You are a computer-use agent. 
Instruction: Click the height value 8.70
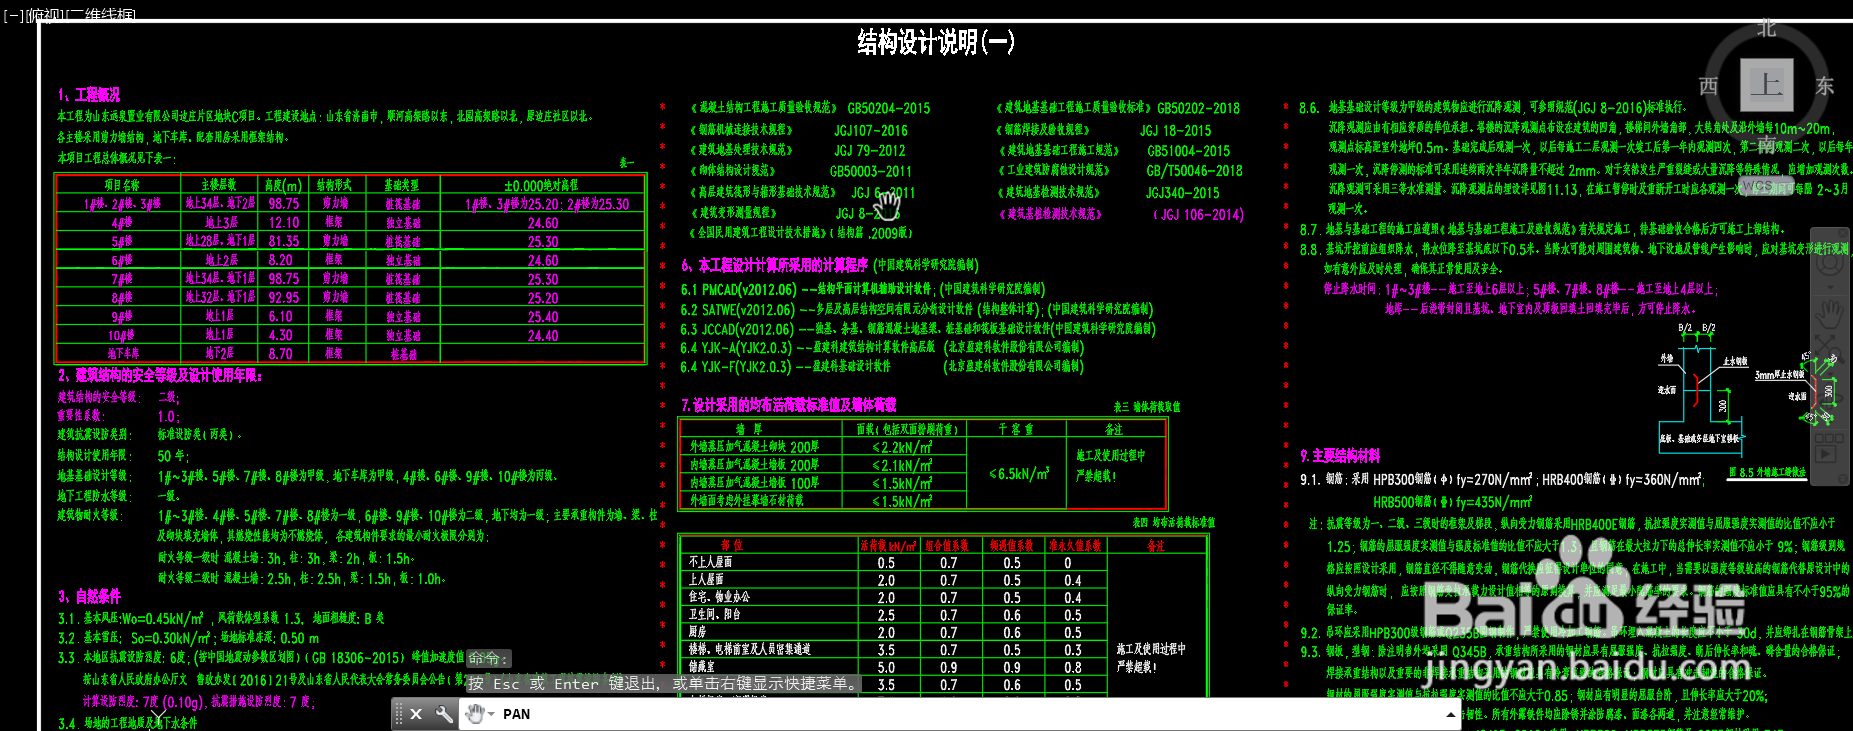pyautogui.click(x=281, y=354)
